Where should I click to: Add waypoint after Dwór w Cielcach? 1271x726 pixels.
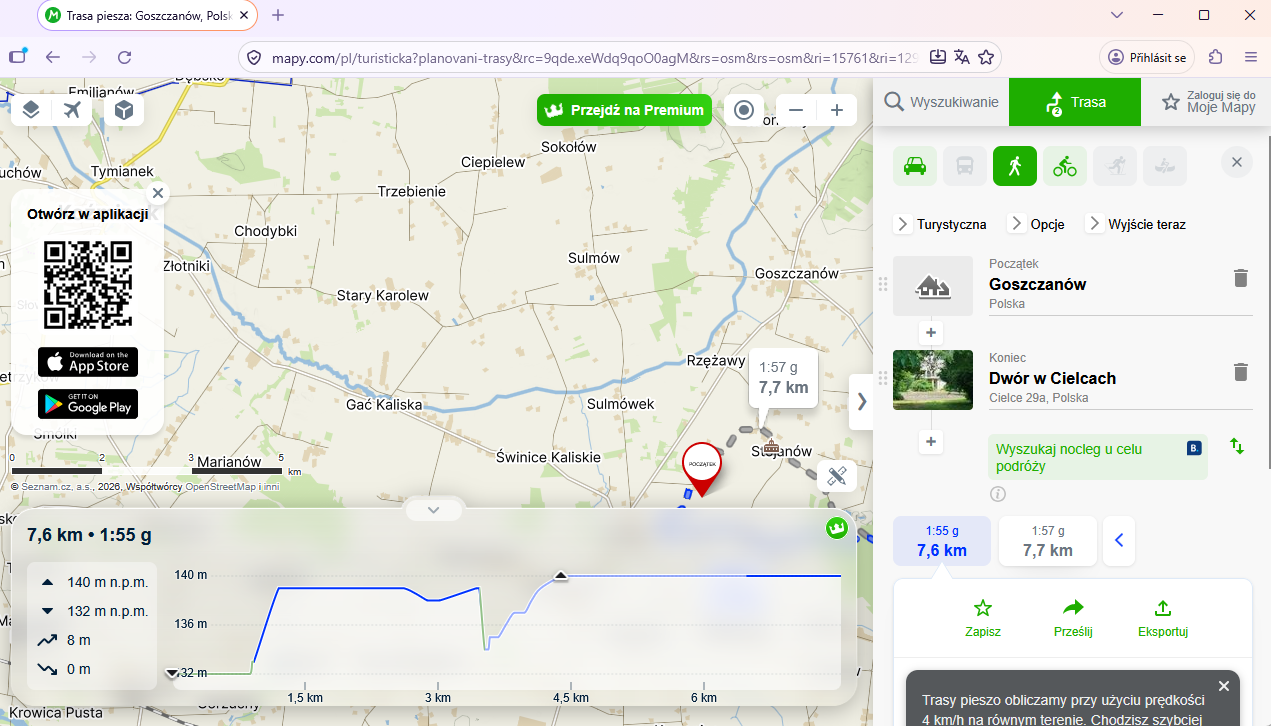pyautogui.click(x=931, y=441)
